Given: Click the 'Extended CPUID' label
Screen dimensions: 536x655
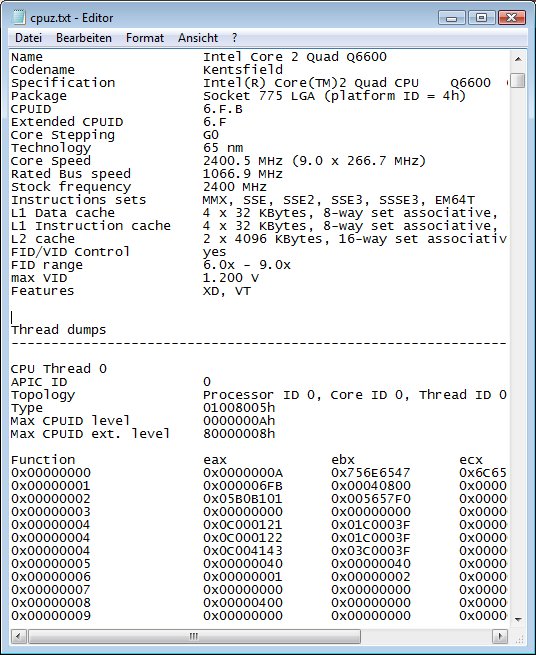Looking at the screenshot, I should click(x=67, y=122).
